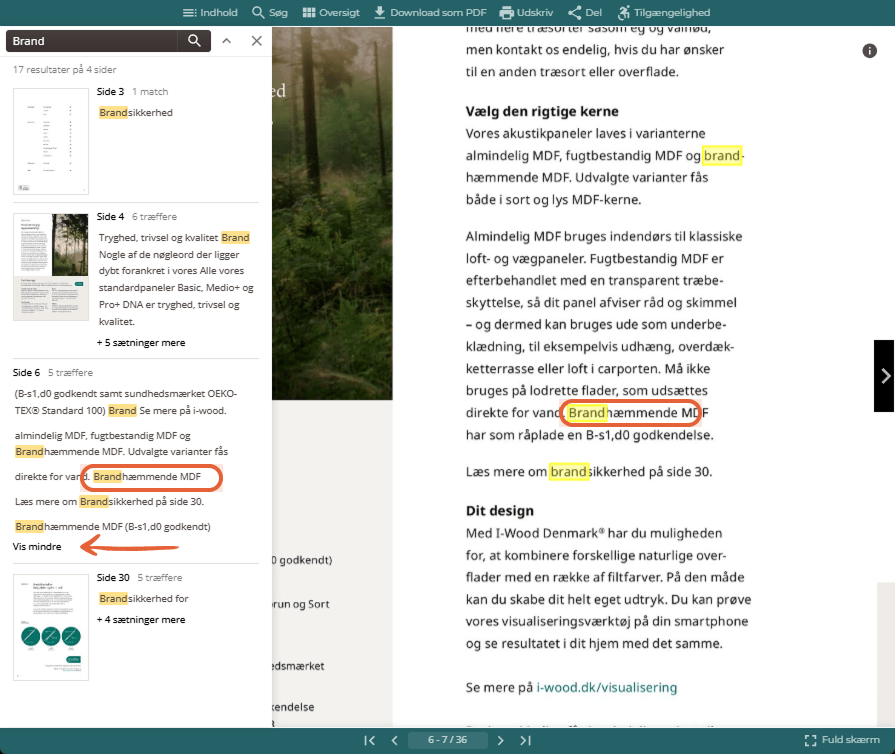Click the 'Dit design' heading

499,511
